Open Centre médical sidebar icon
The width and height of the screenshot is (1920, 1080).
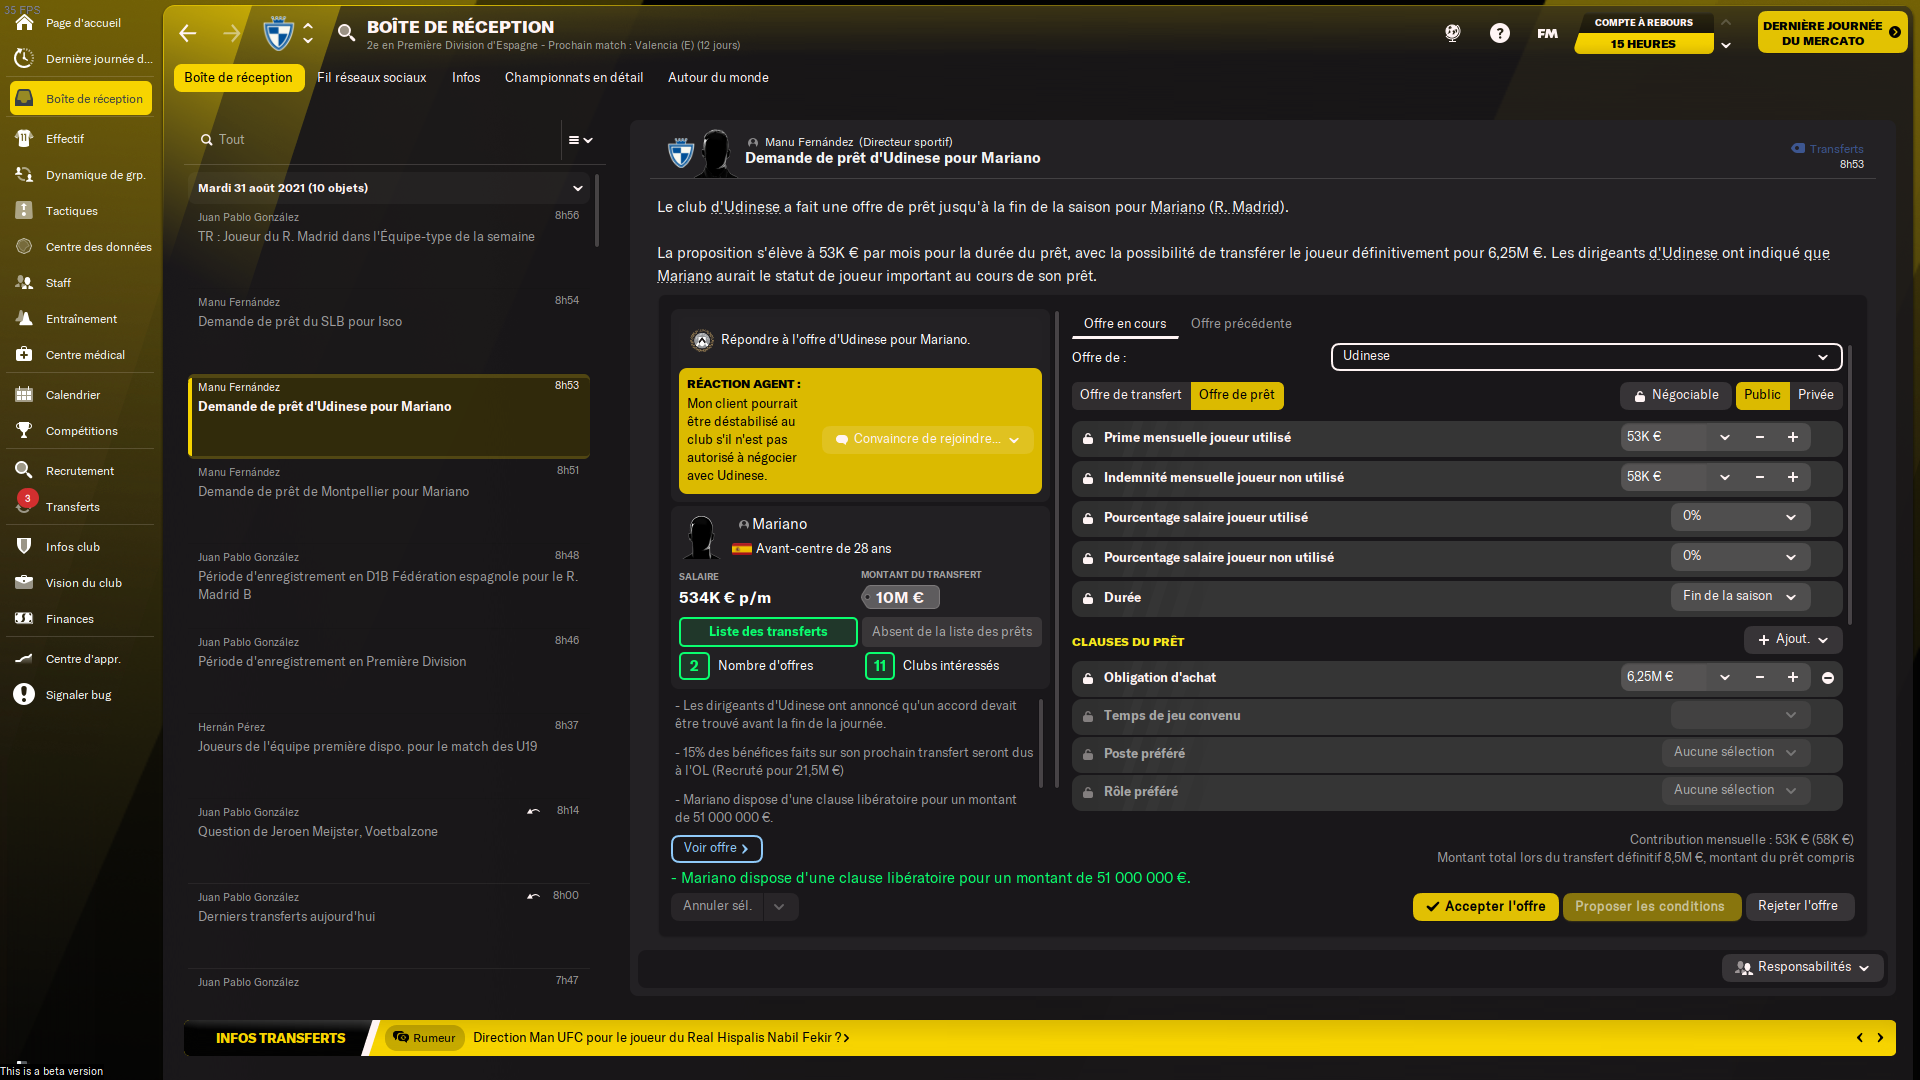click(24, 355)
